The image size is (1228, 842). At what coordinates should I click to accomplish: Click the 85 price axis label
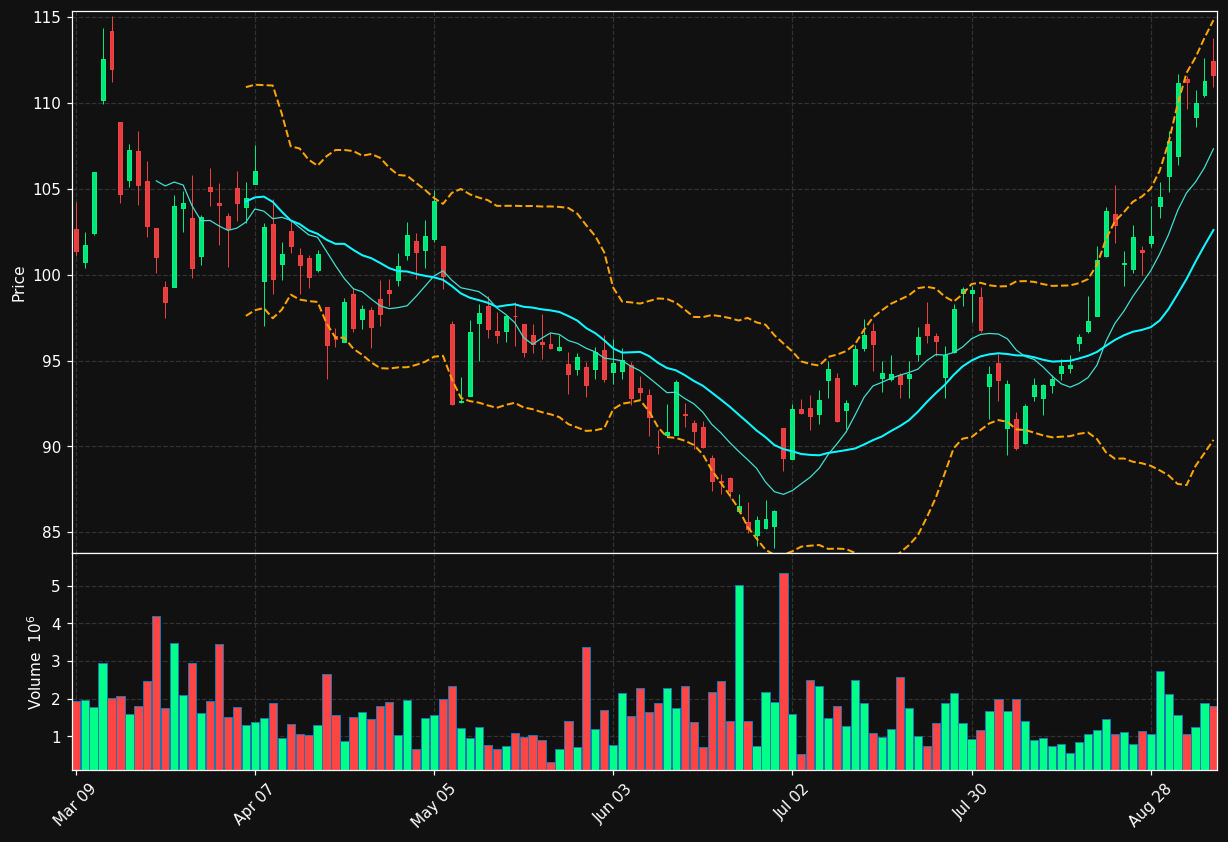pyautogui.click(x=51, y=533)
